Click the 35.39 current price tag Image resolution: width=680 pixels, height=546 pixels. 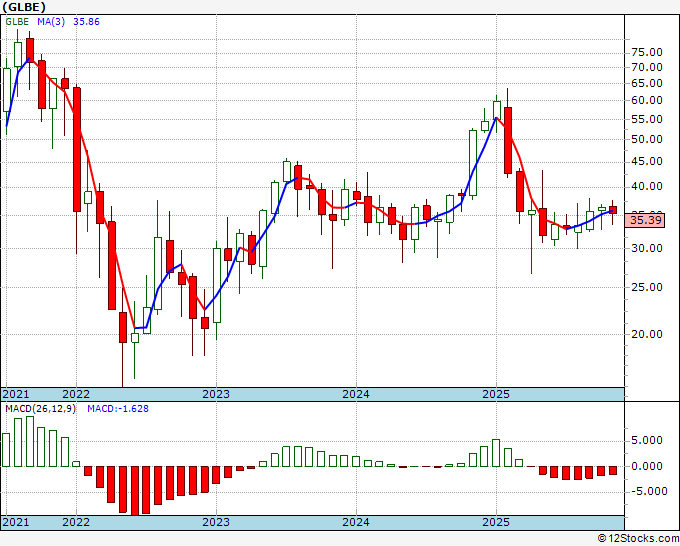coord(646,220)
